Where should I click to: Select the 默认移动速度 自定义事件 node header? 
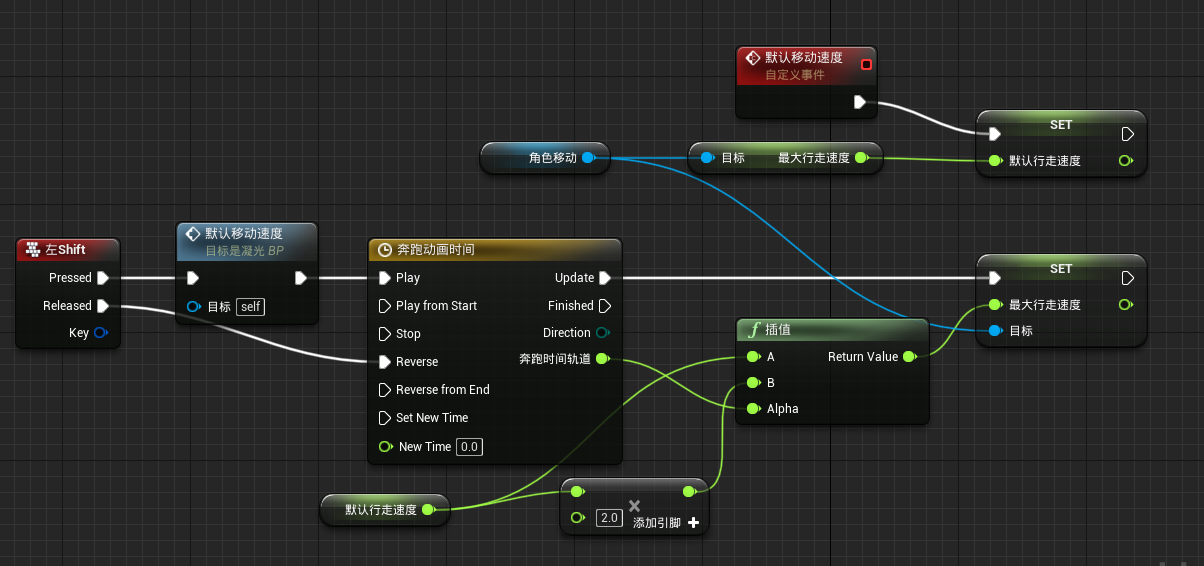click(805, 65)
